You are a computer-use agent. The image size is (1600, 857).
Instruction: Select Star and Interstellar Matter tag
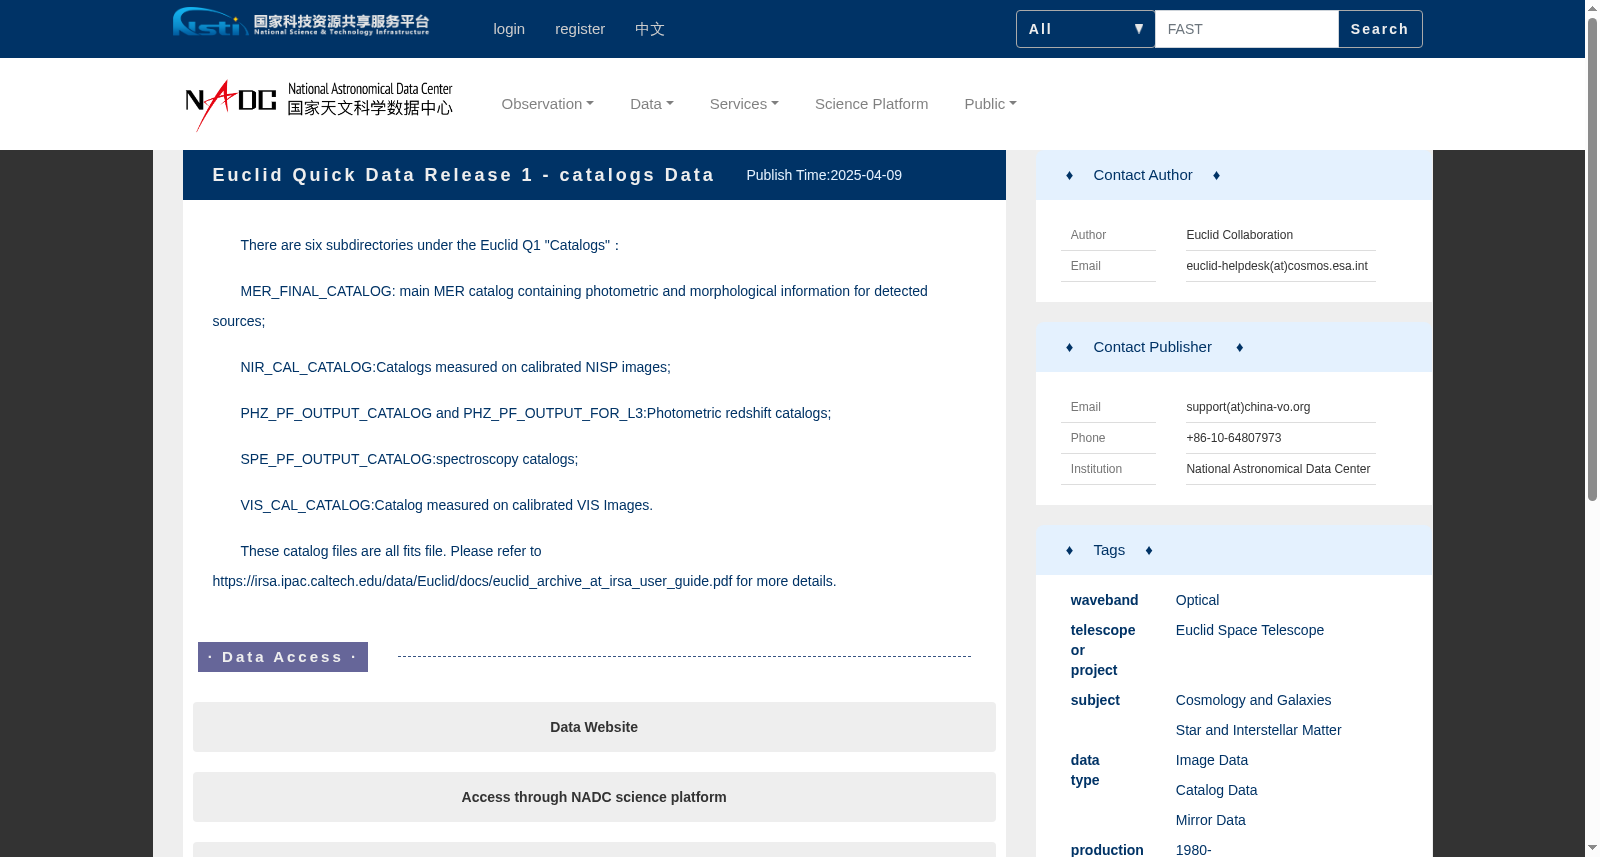1258,730
